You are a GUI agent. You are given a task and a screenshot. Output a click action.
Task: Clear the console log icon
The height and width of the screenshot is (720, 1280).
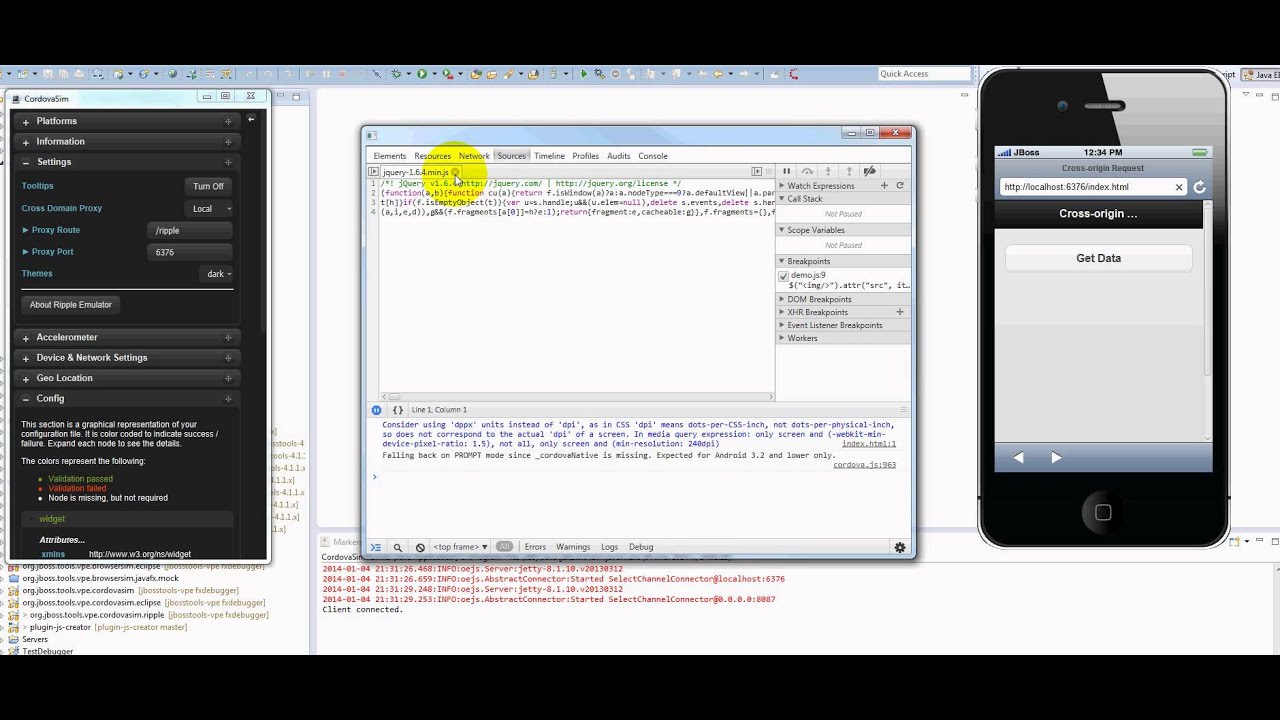point(420,547)
